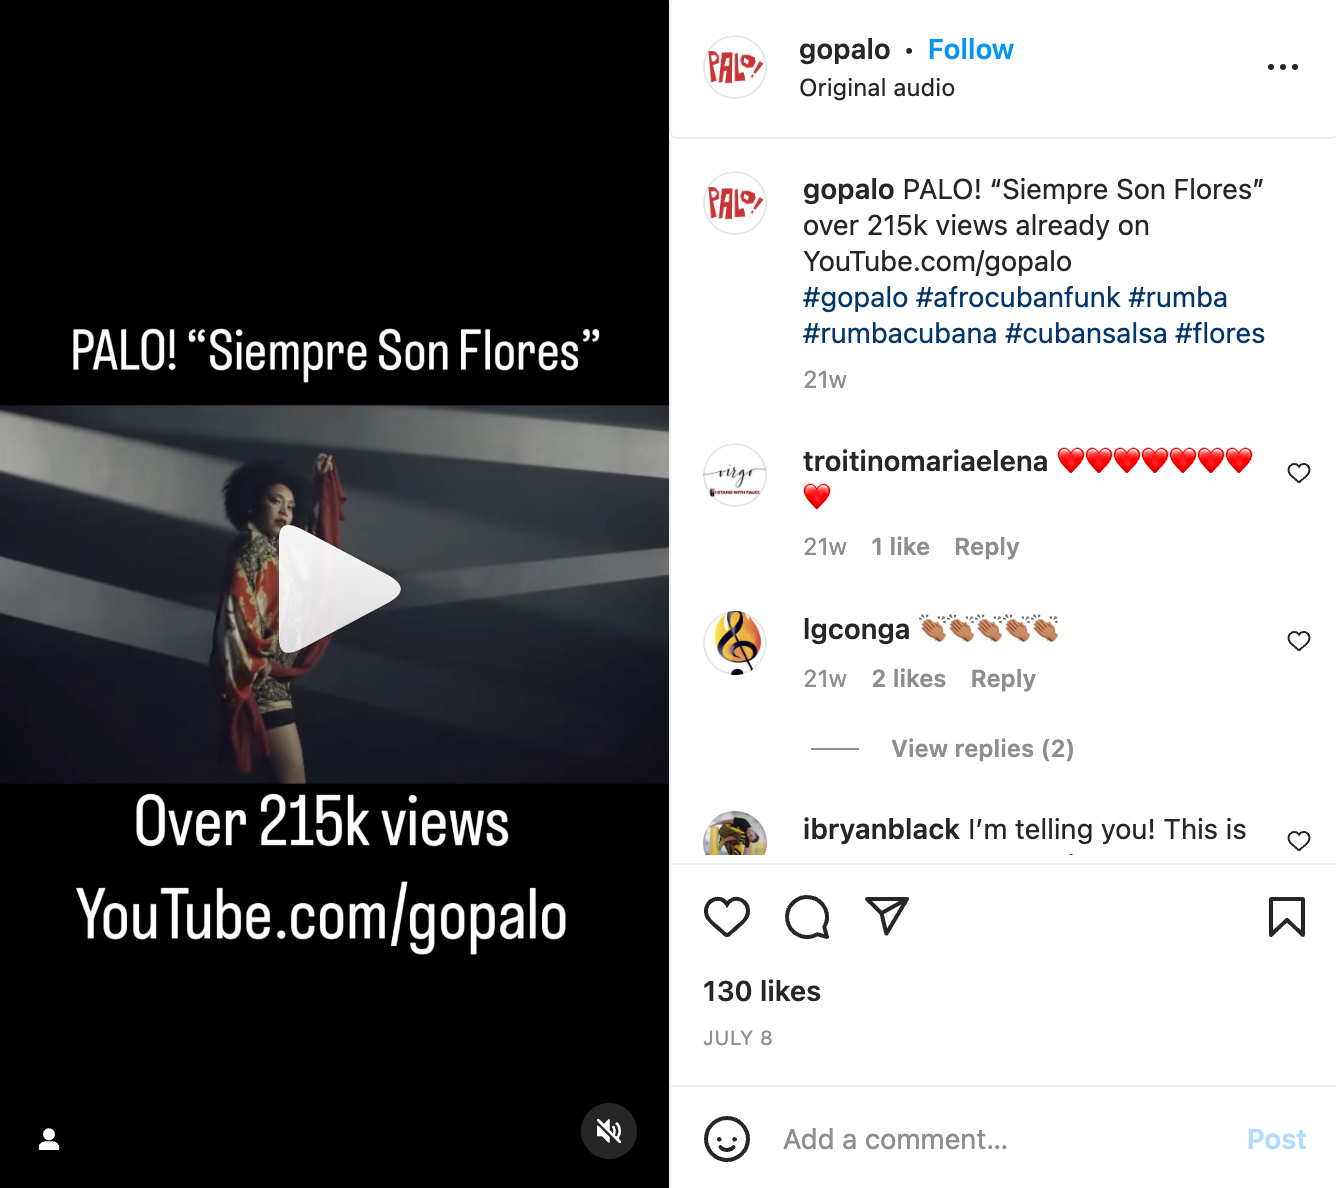The width and height of the screenshot is (1336, 1188).
Task: Open the three-dot more options menu
Action: point(1283,67)
